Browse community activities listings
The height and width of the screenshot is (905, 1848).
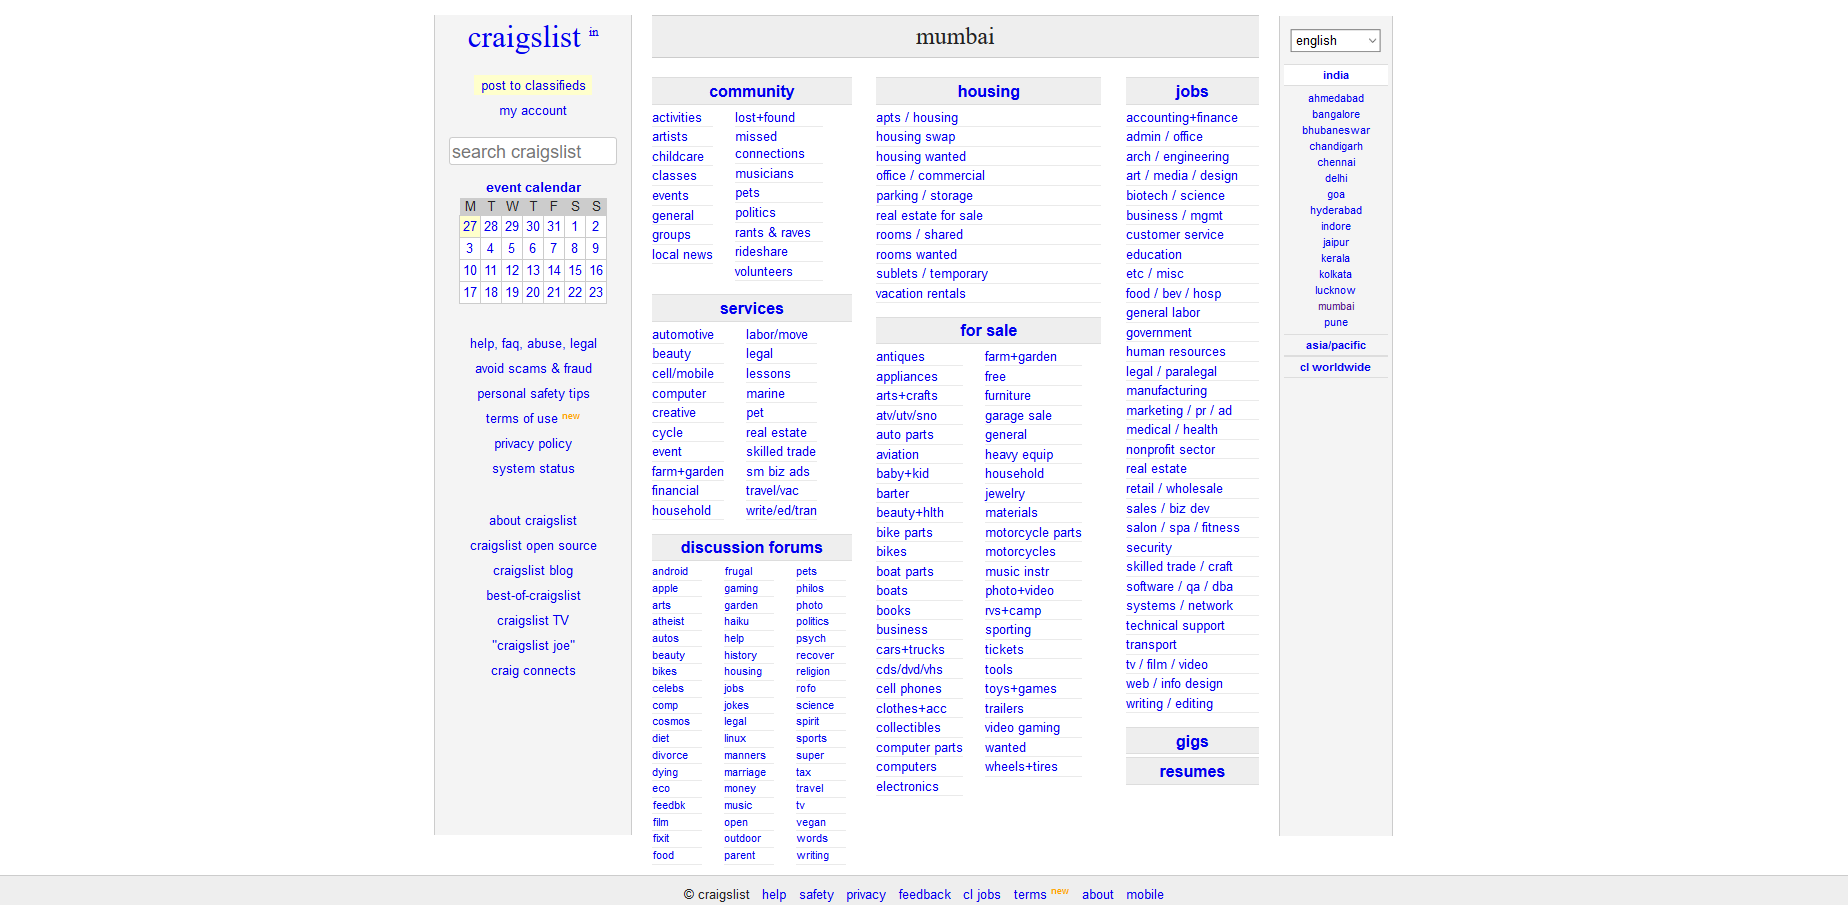tap(677, 118)
